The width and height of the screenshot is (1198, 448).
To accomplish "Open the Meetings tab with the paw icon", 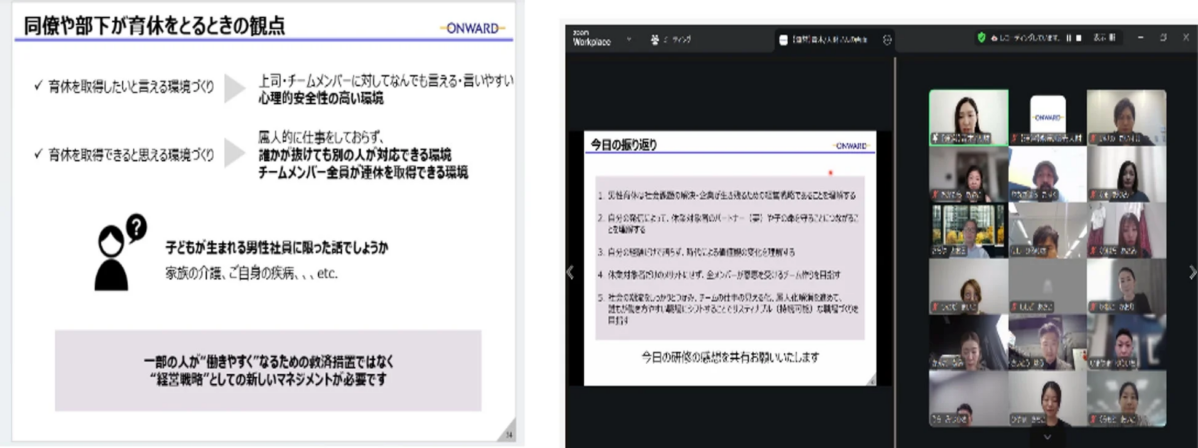I will [670, 39].
